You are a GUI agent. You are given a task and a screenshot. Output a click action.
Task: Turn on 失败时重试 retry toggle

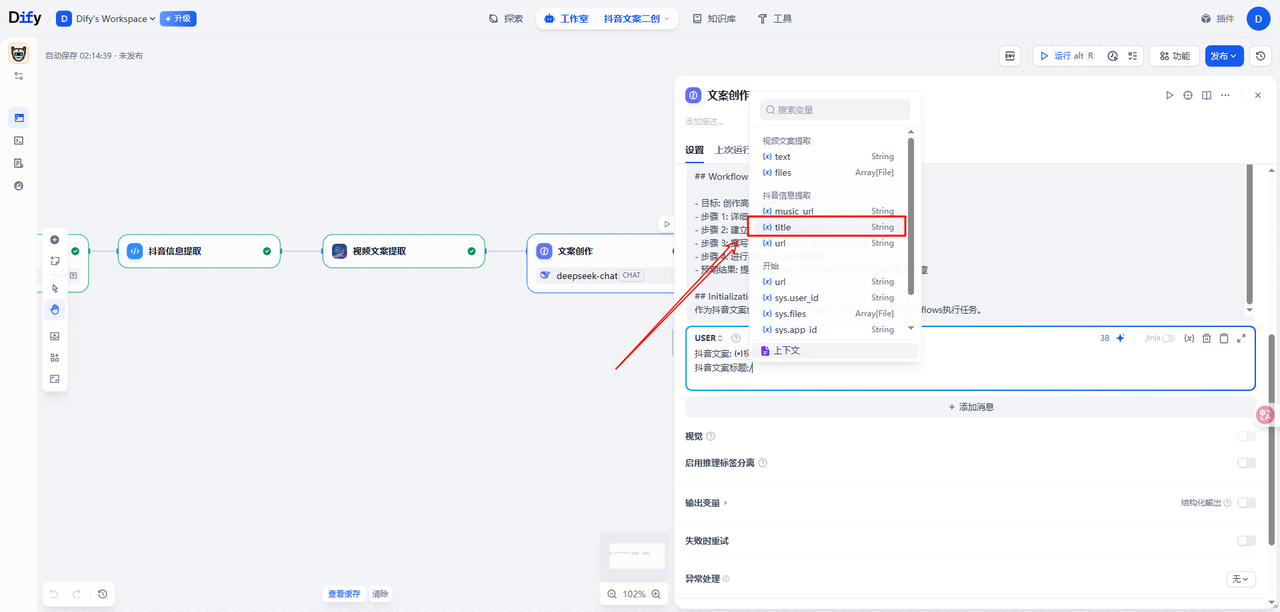tap(1246, 541)
